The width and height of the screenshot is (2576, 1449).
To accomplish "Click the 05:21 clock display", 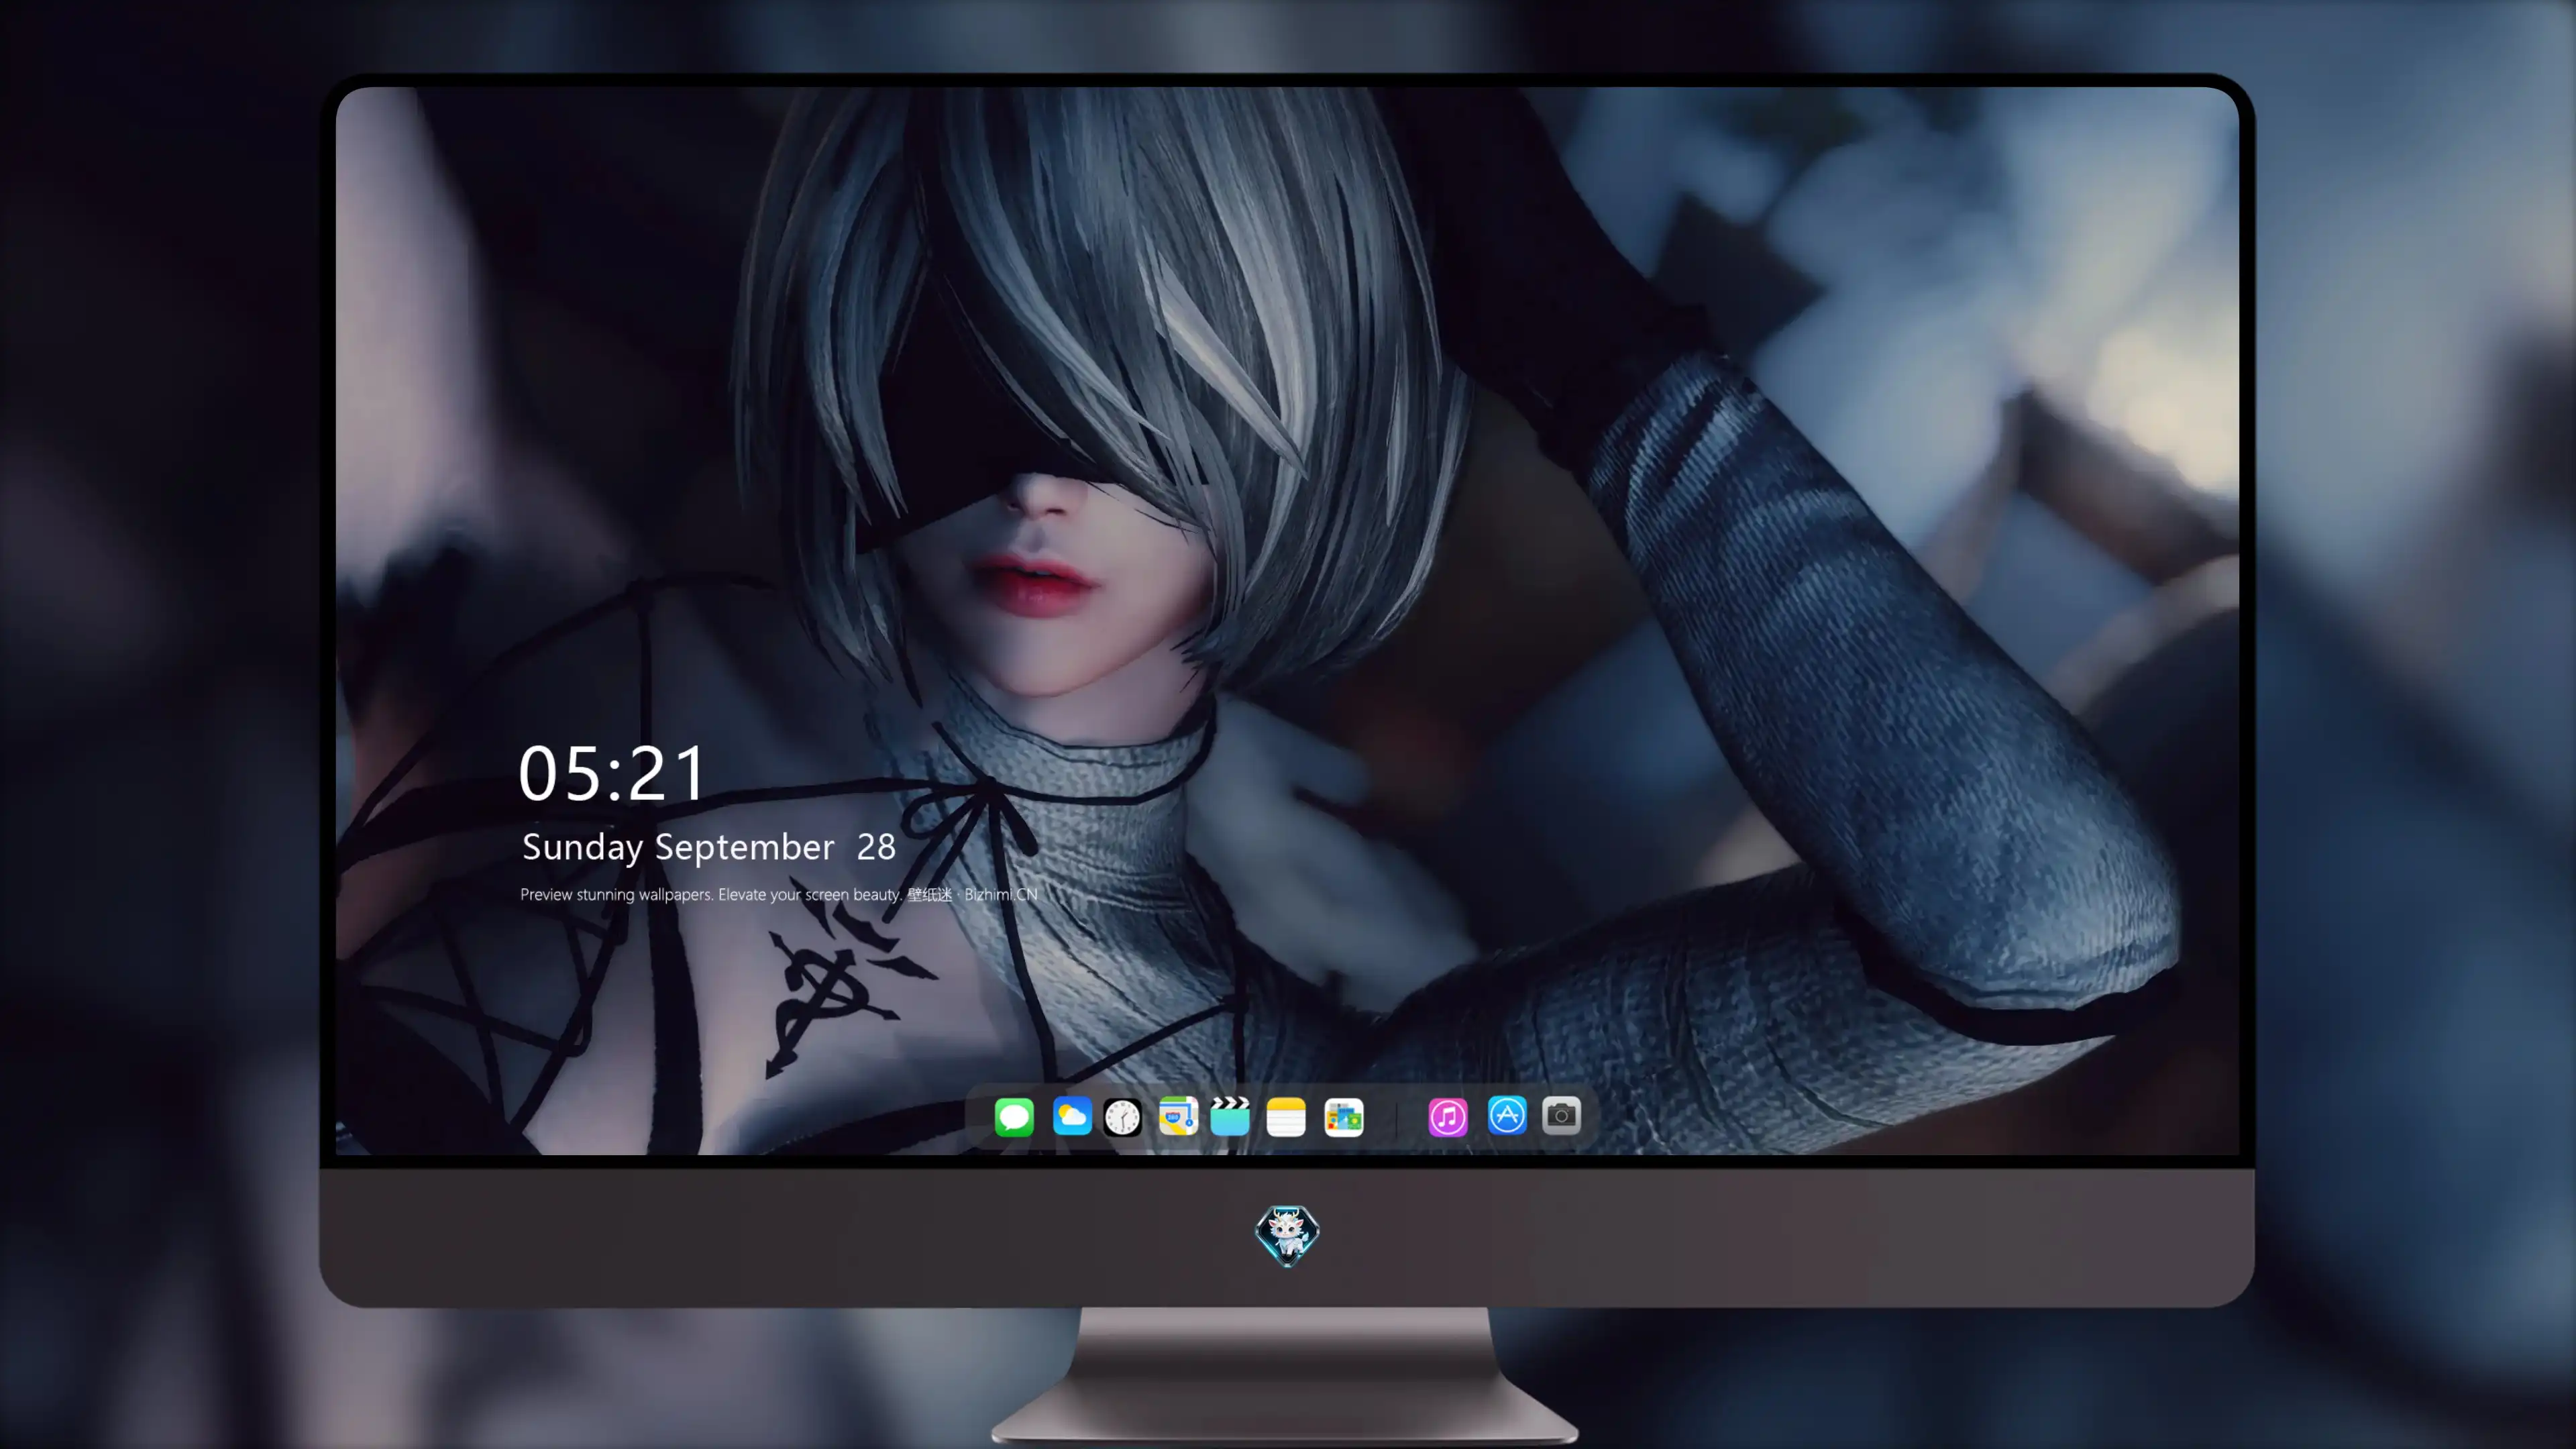I will coord(612,774).
